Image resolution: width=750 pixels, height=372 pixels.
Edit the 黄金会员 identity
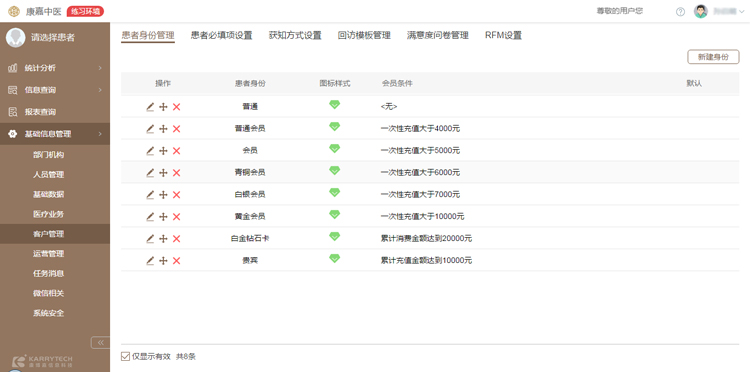tap(150, 217)
